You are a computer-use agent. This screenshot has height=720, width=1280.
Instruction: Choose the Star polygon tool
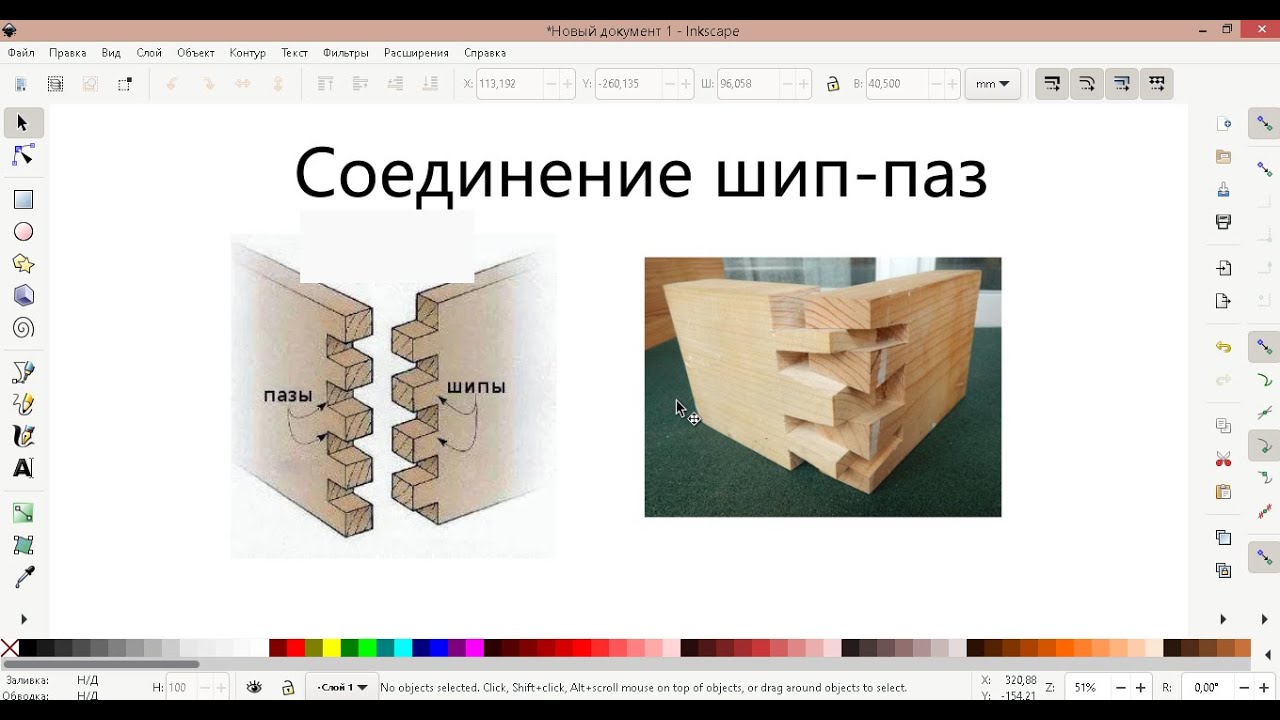point(23,264)
